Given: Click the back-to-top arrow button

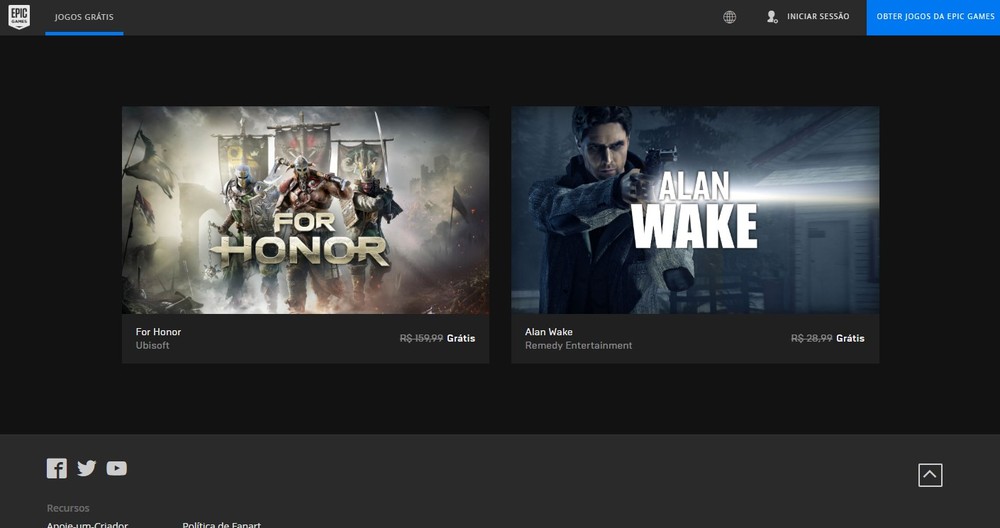Looking at the screenshot, I should point(930,475).
